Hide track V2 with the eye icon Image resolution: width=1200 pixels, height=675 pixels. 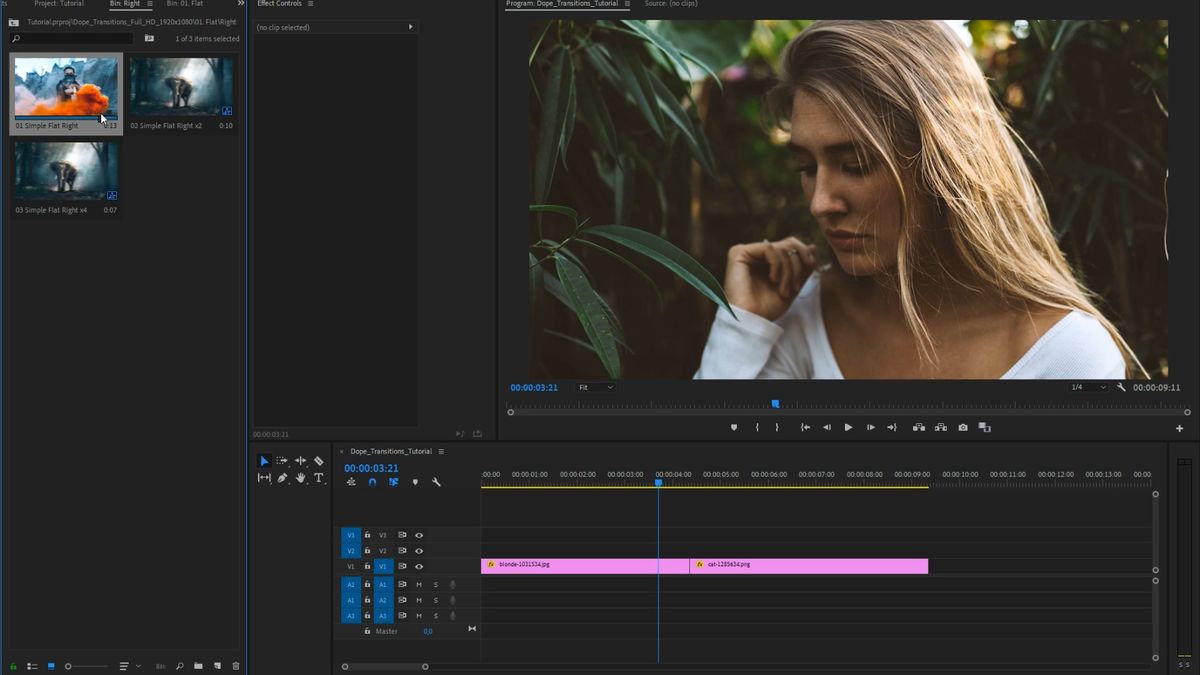[x=419, y=551]
